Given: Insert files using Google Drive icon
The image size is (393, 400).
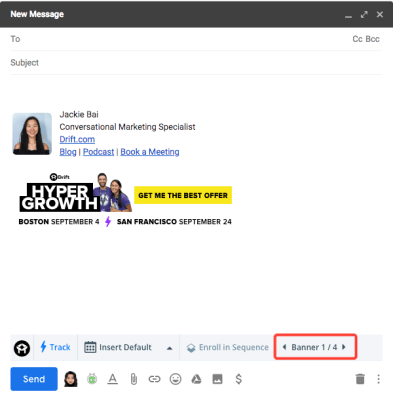Looking at the screenshot, I should point(196,379).
